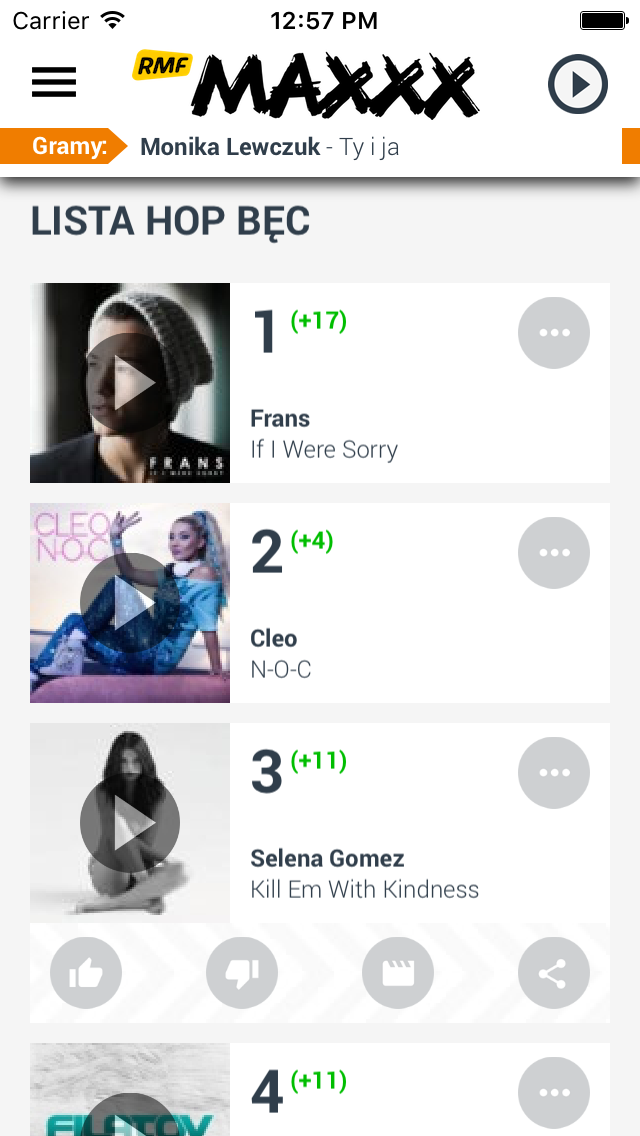640x1136 pixels.
Task: Dislike the song with thumbs down icon
Action: (242, 972)
